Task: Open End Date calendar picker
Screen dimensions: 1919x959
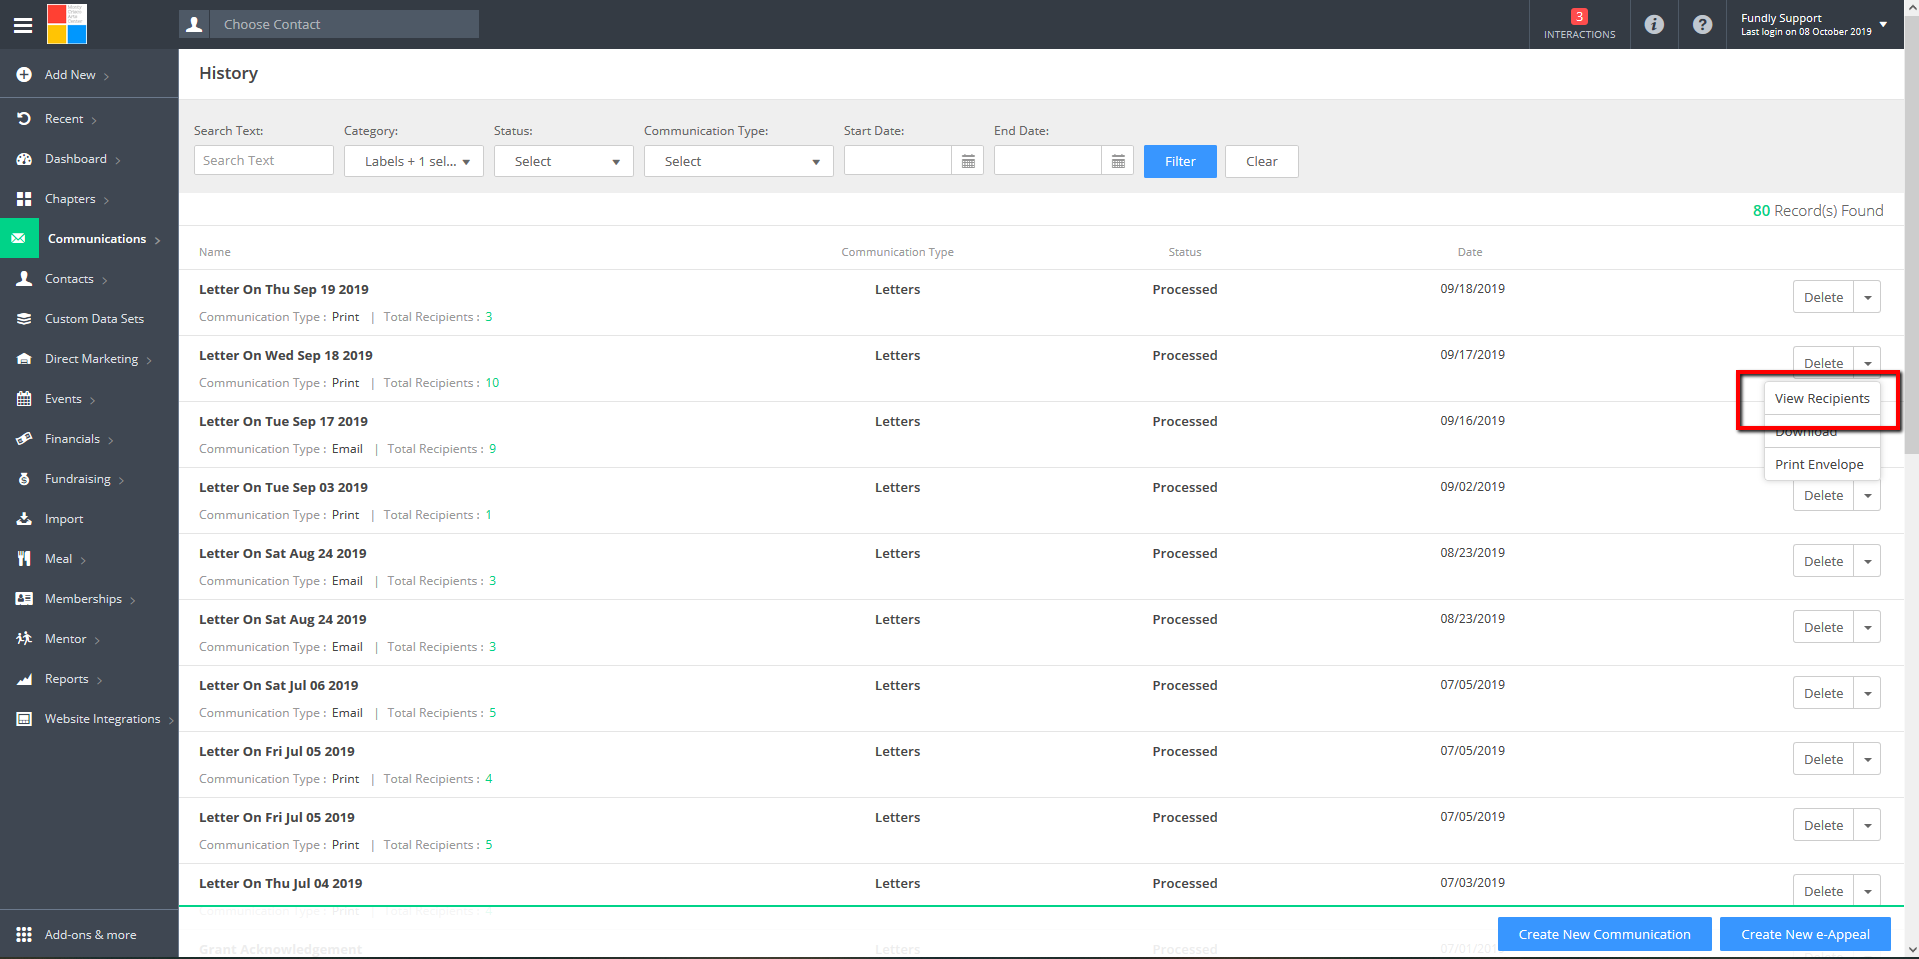Action: [x=1118, y=161]
